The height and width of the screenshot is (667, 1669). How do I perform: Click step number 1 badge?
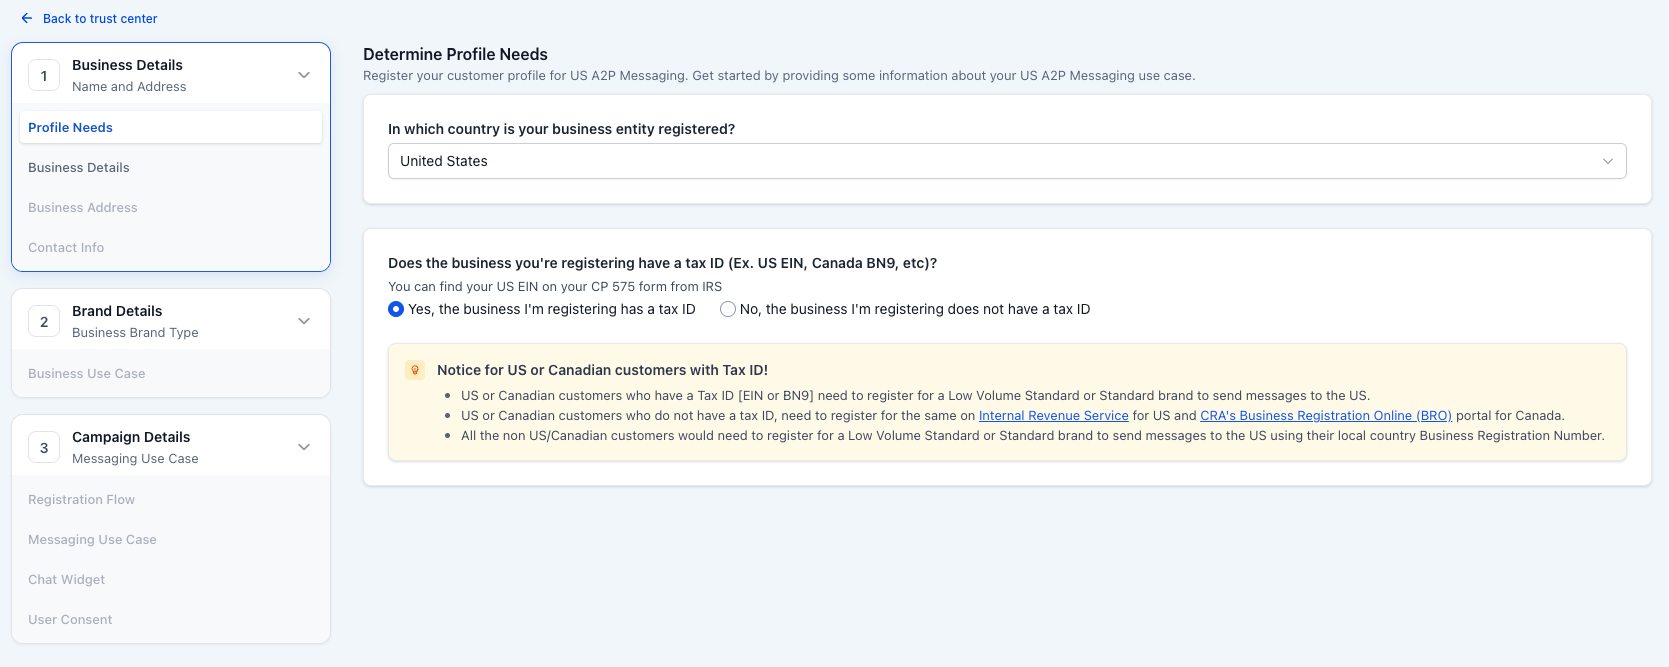pos(44,76)
